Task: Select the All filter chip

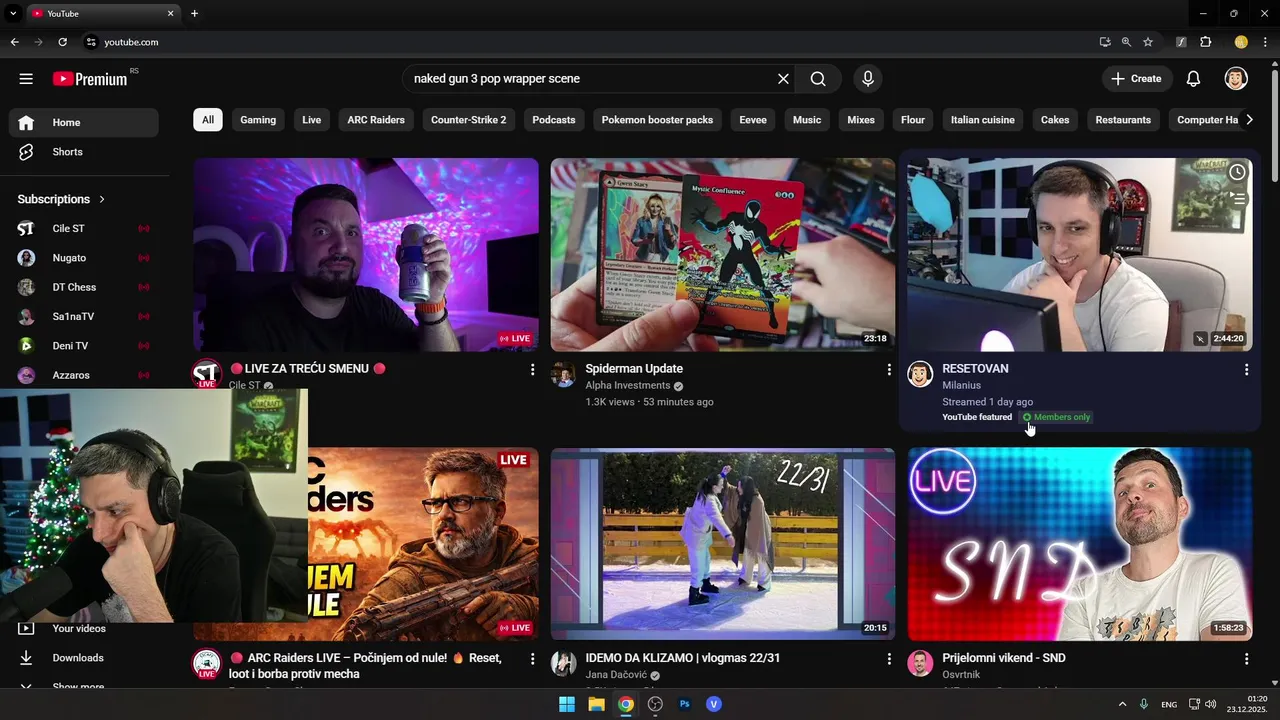Action: (207, 120)
